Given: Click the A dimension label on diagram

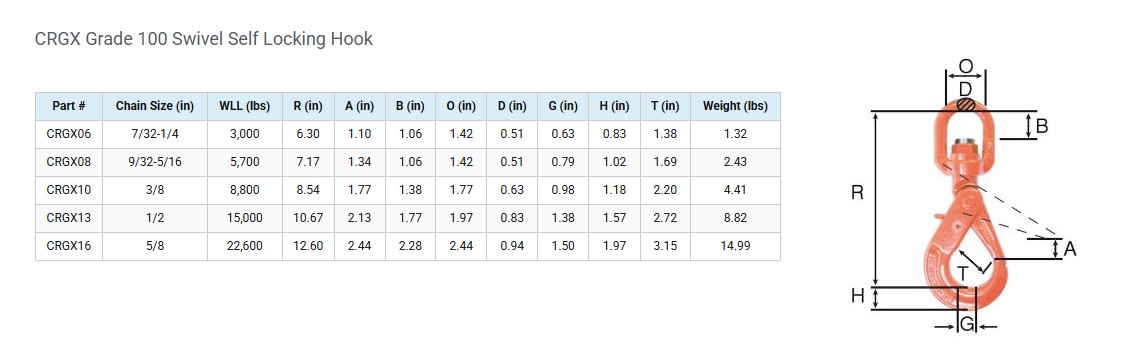Looking at the screenshot, I should (1069, 249).
